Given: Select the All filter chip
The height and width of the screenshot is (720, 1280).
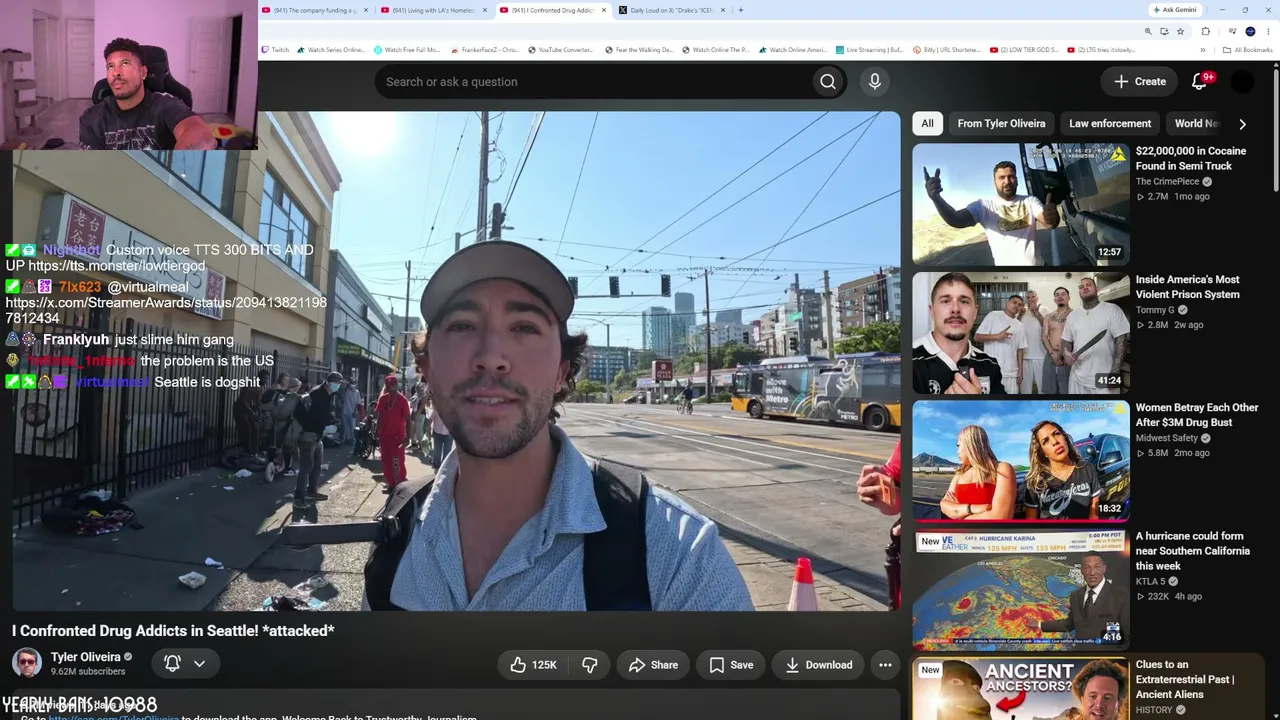Looking at the screenshot, I should (x=927, y=124).
